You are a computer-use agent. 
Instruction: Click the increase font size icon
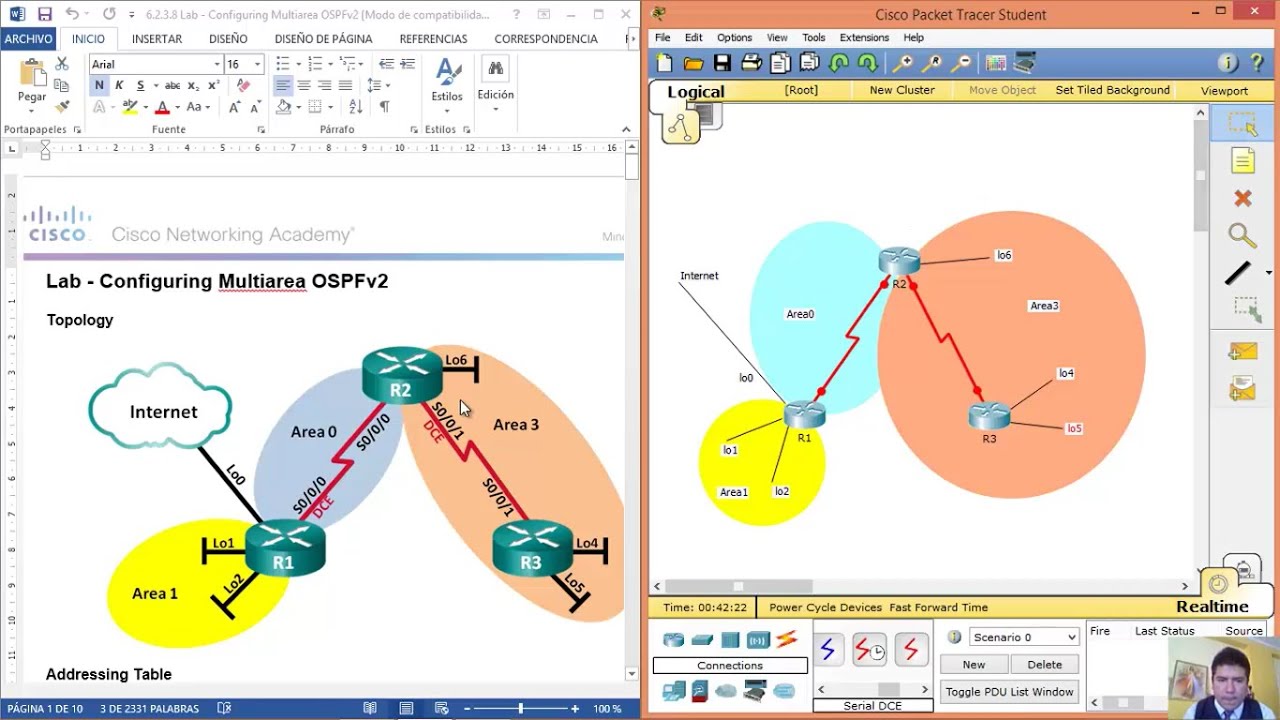(x=235, y=107)
